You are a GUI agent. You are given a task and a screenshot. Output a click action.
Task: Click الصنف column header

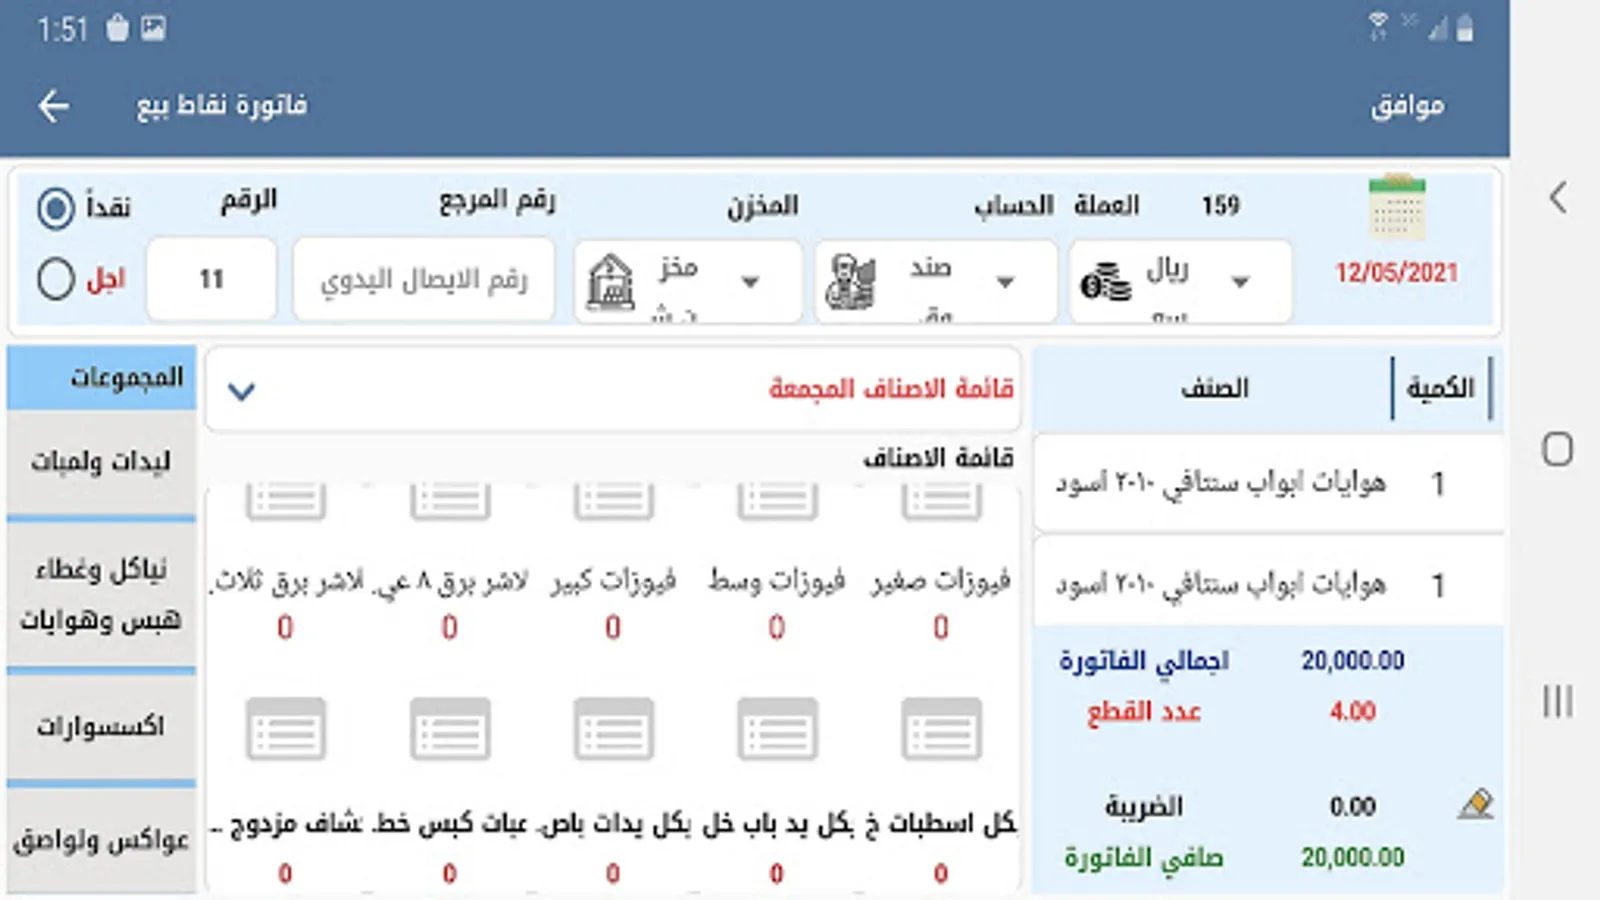1214,388
